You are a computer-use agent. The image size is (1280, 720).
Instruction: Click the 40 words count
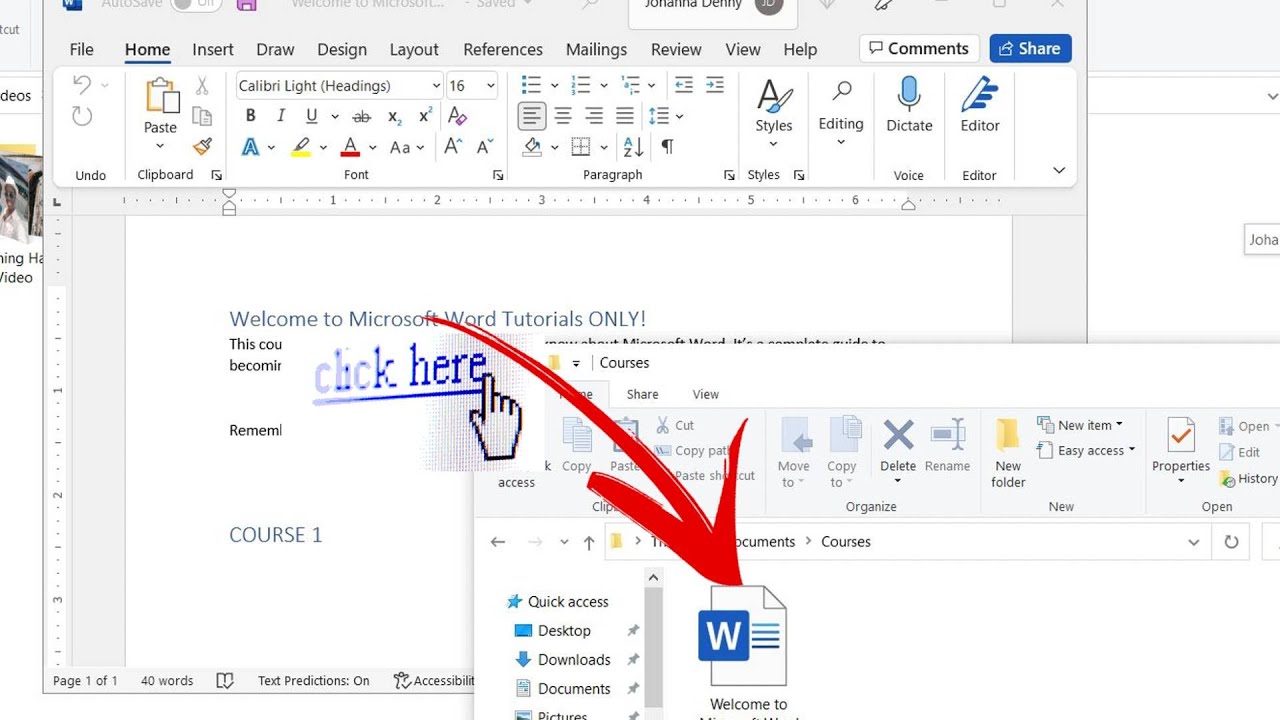(x=167, y=681)
